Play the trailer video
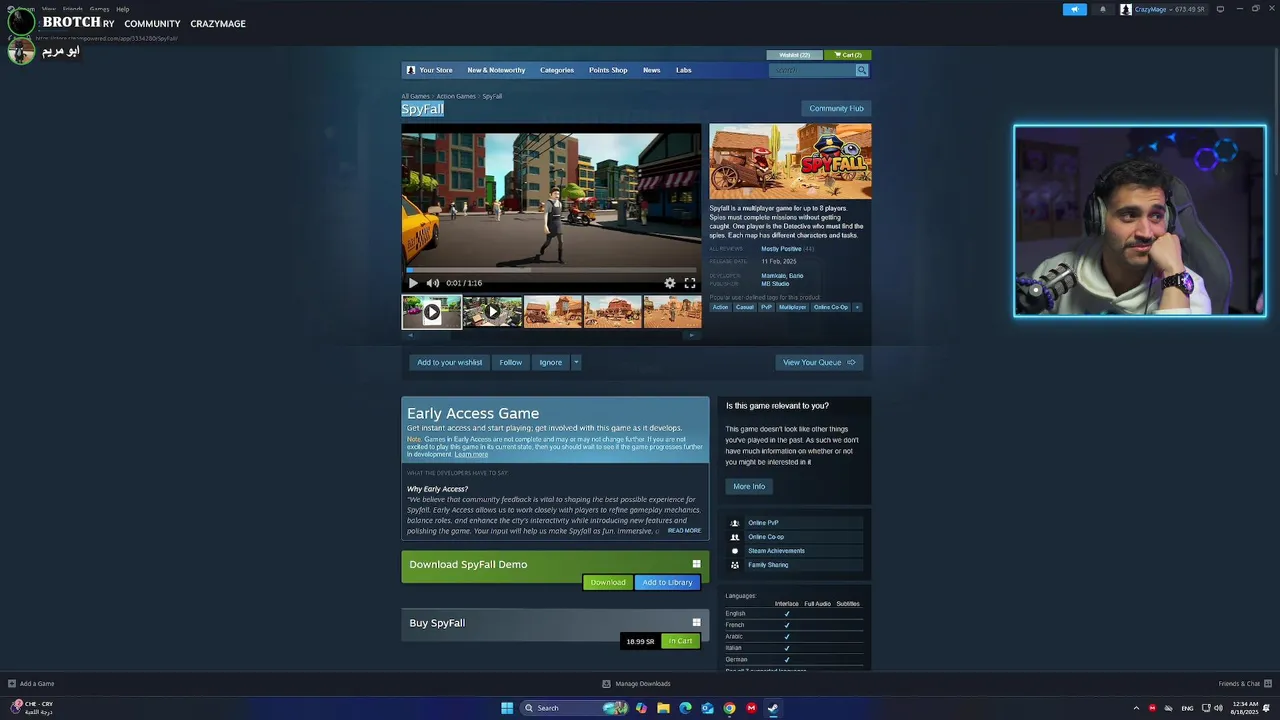The width and height of the screenshot is (1280, 720). coord(413,283)
